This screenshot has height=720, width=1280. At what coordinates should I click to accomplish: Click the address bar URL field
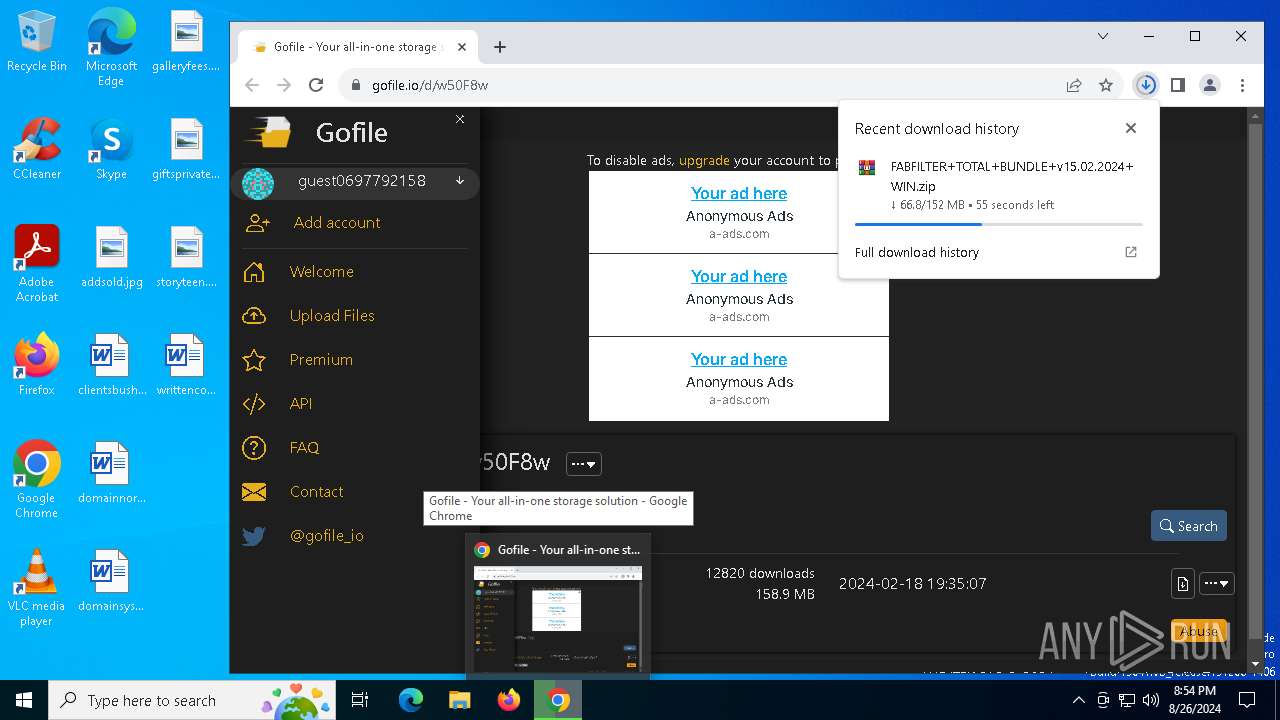point(700,85)
